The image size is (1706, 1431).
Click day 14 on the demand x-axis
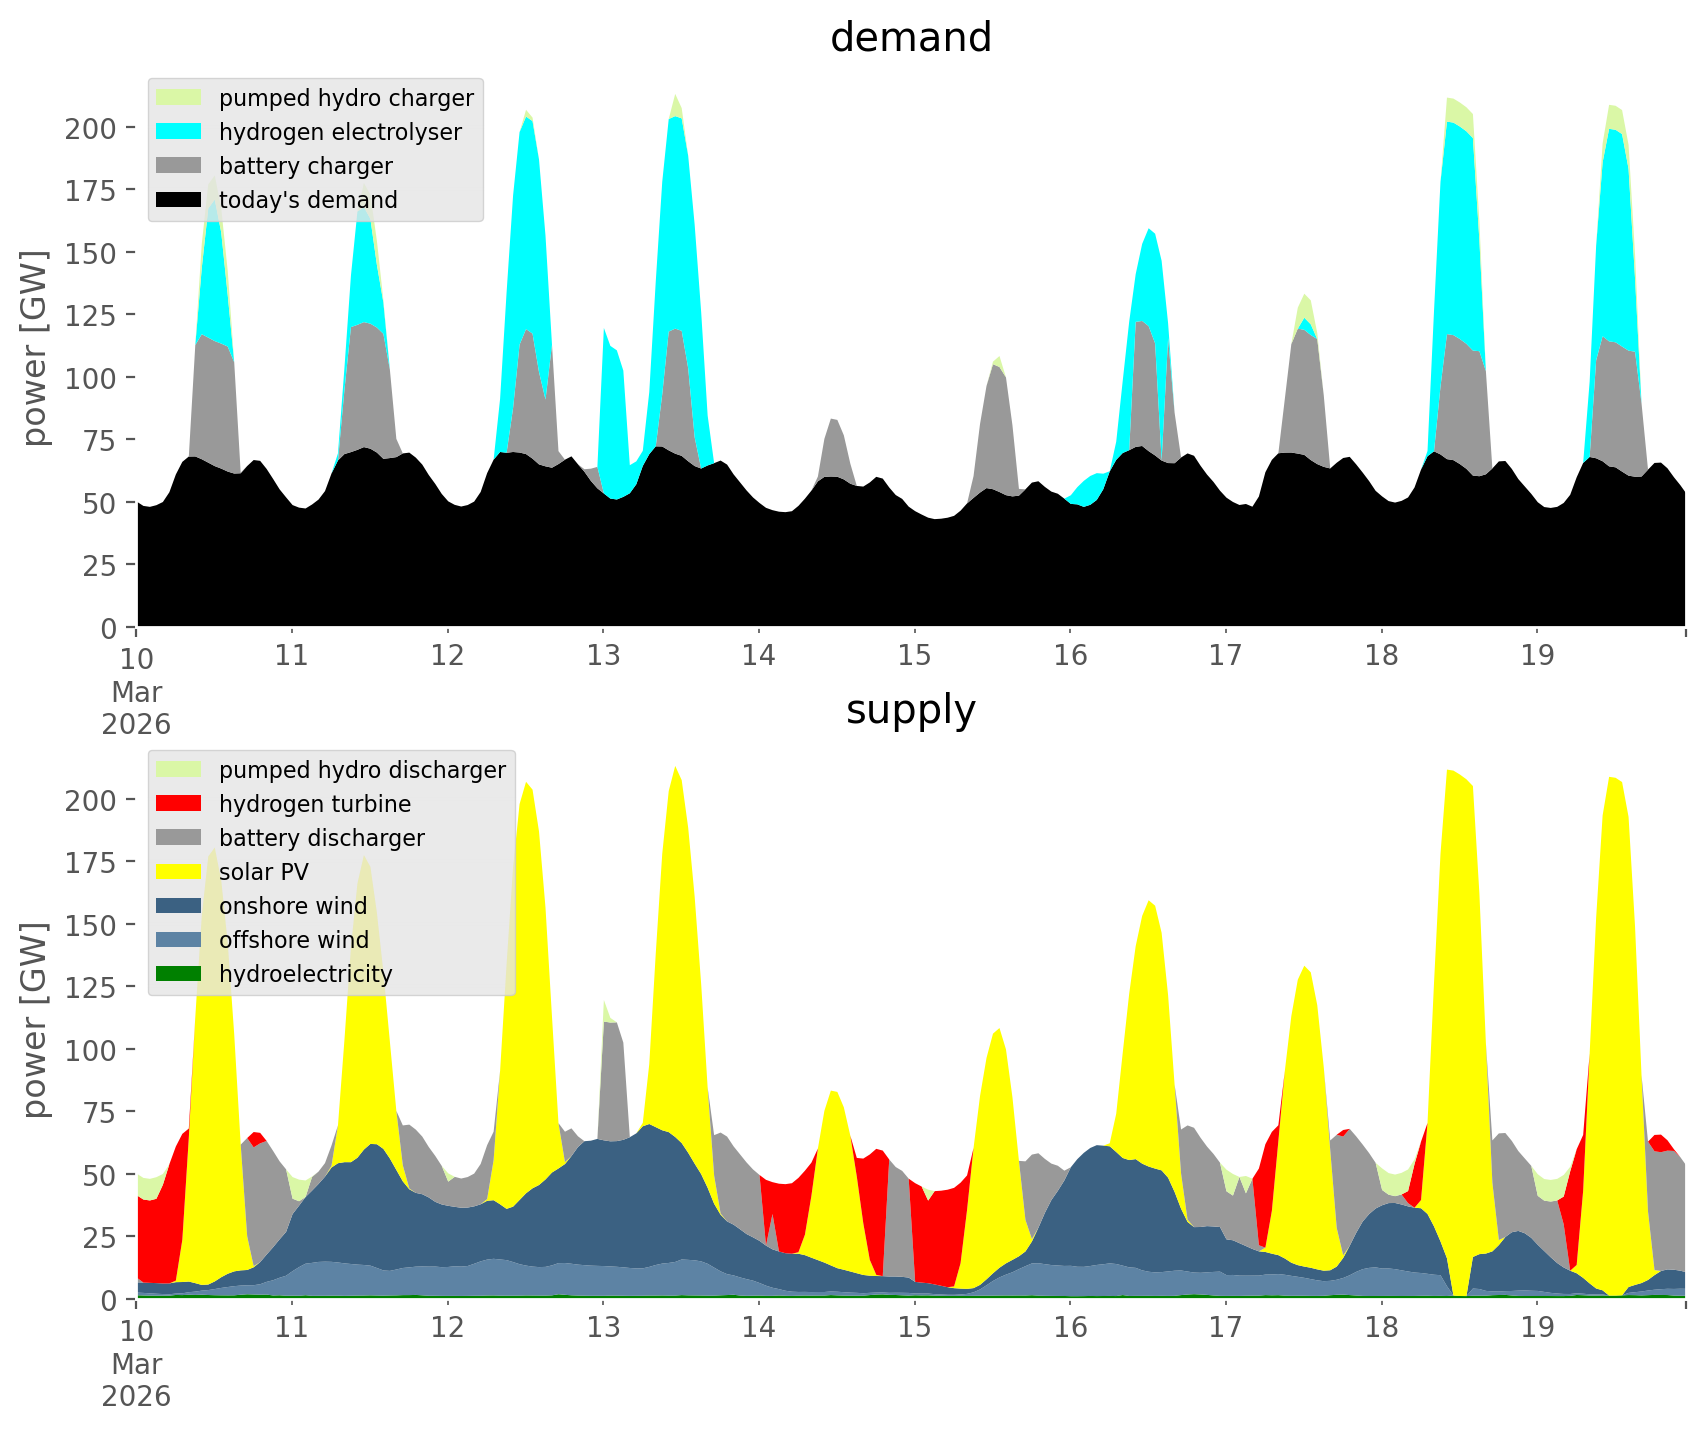coord(759,656)
